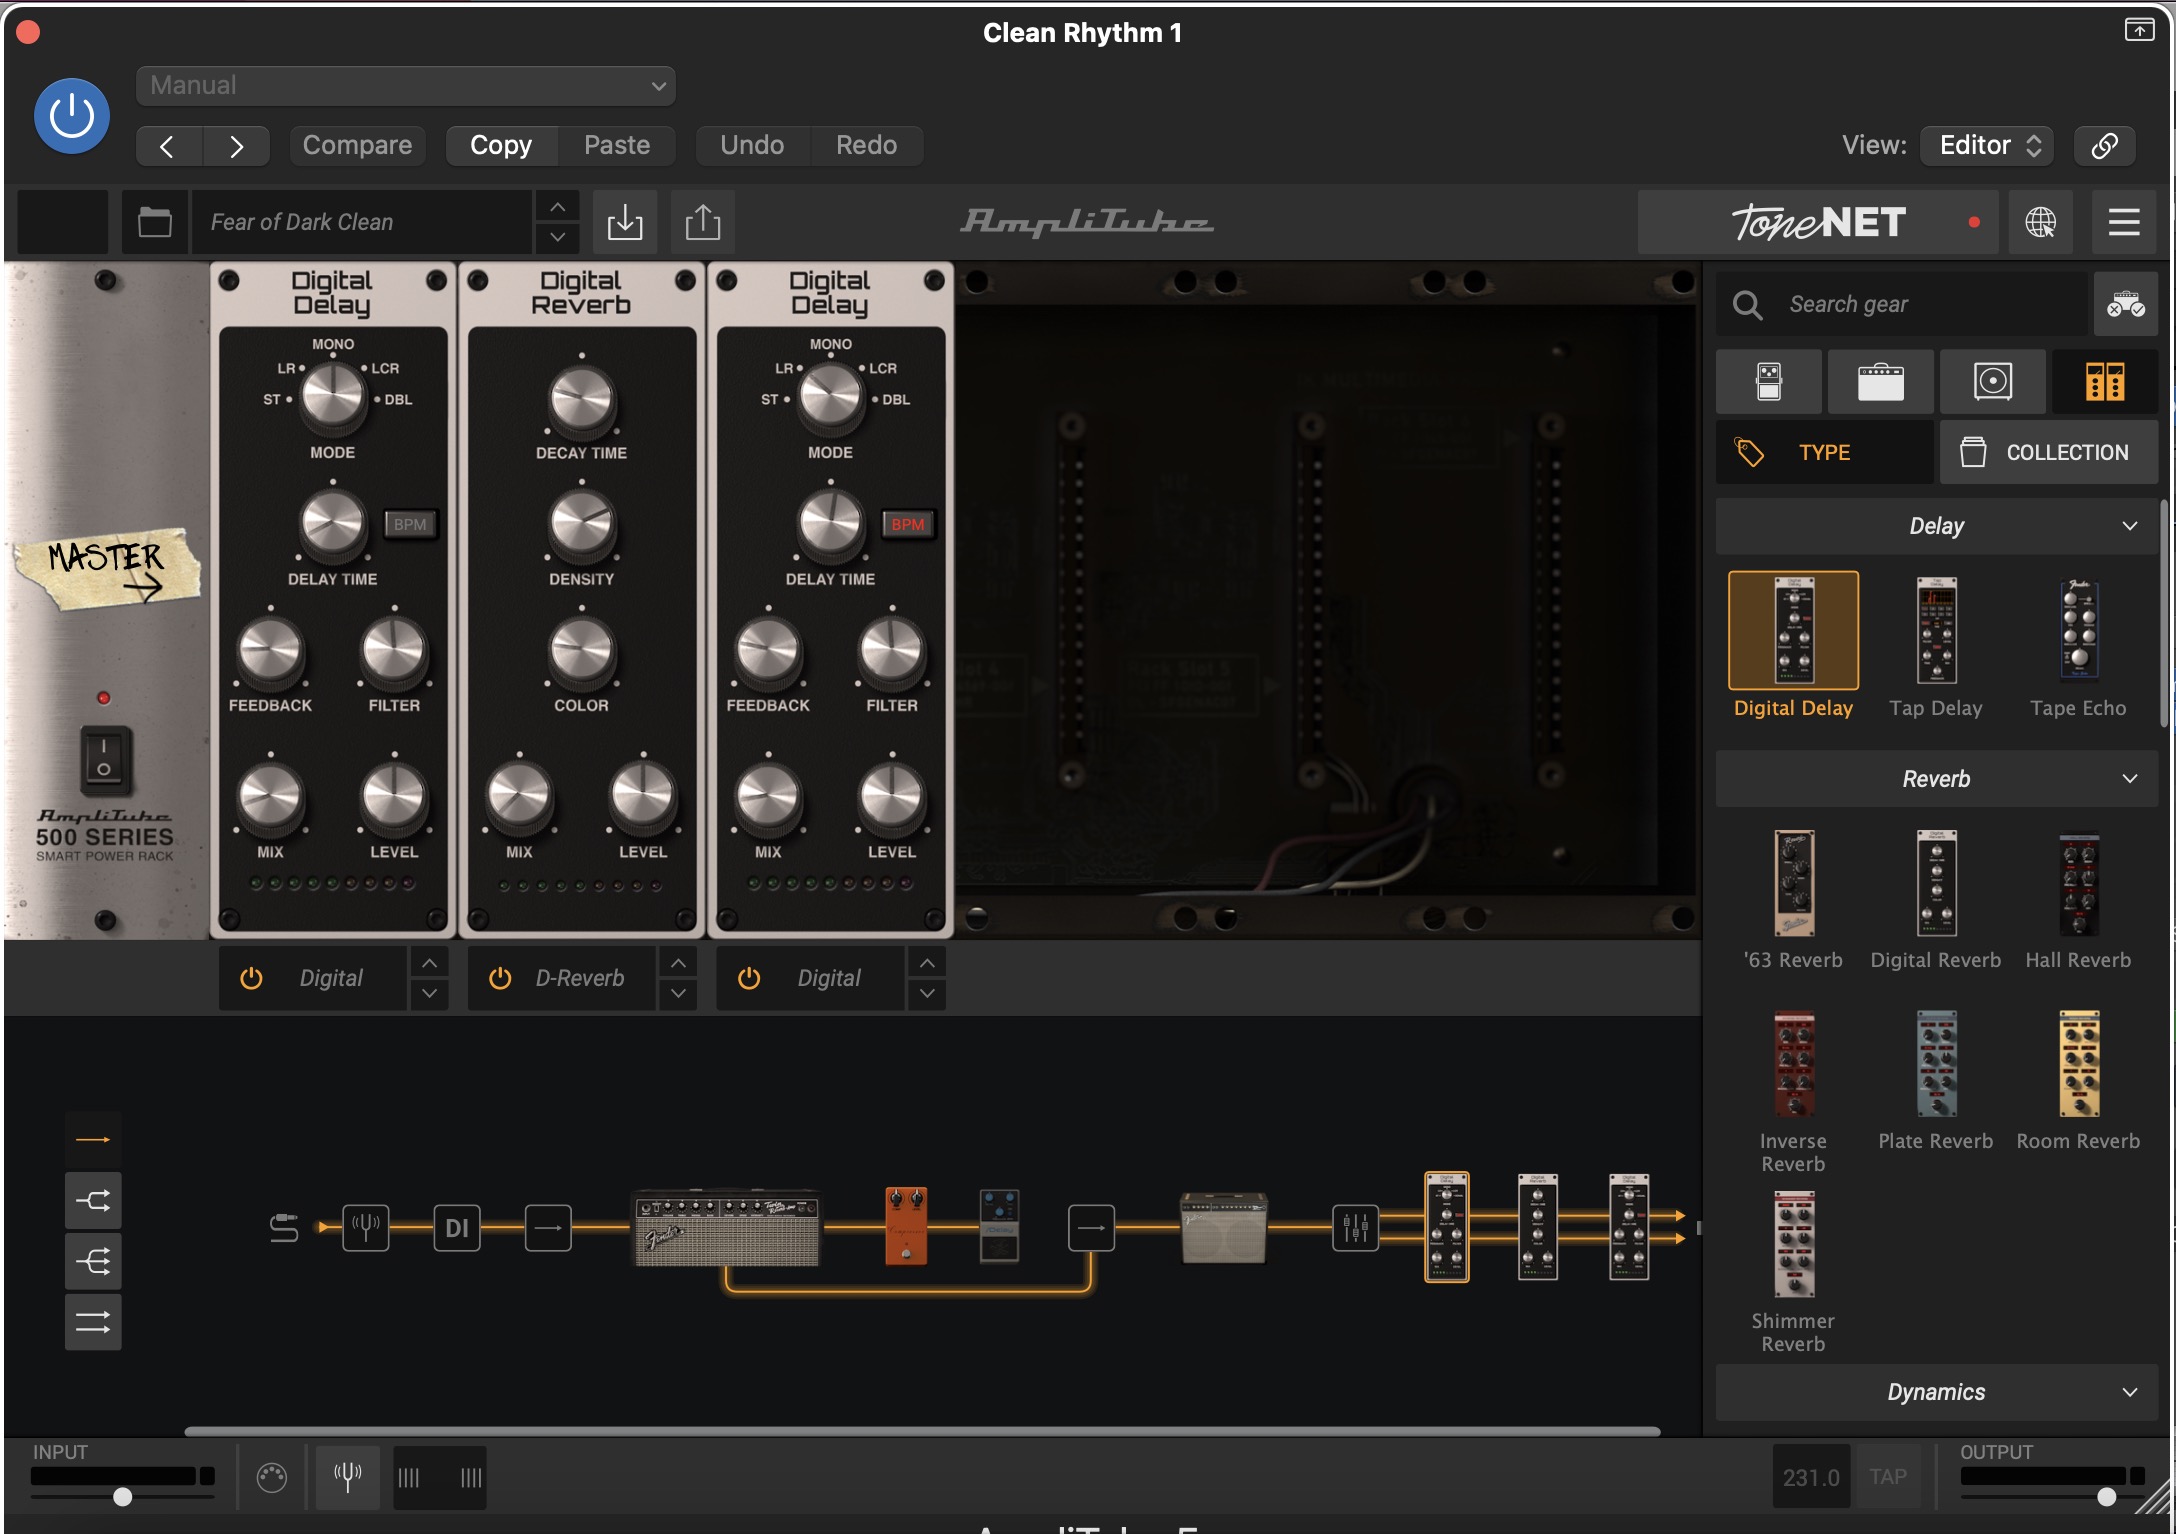Click the link chain icon near View
This screenshot has width=2176, height=1534.
click(x=2104, y=146)
